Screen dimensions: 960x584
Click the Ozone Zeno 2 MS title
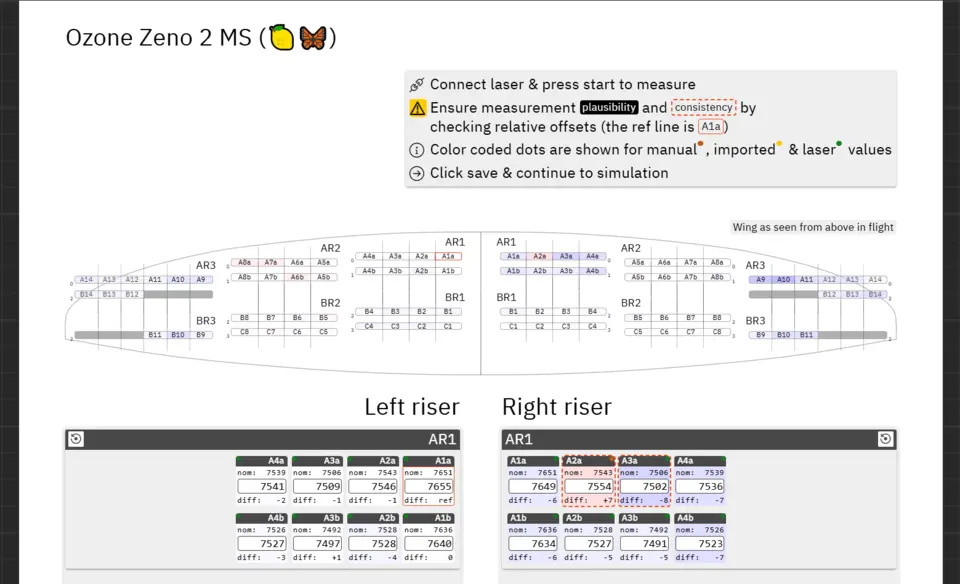pyautogui.click(x=201, y=38)
